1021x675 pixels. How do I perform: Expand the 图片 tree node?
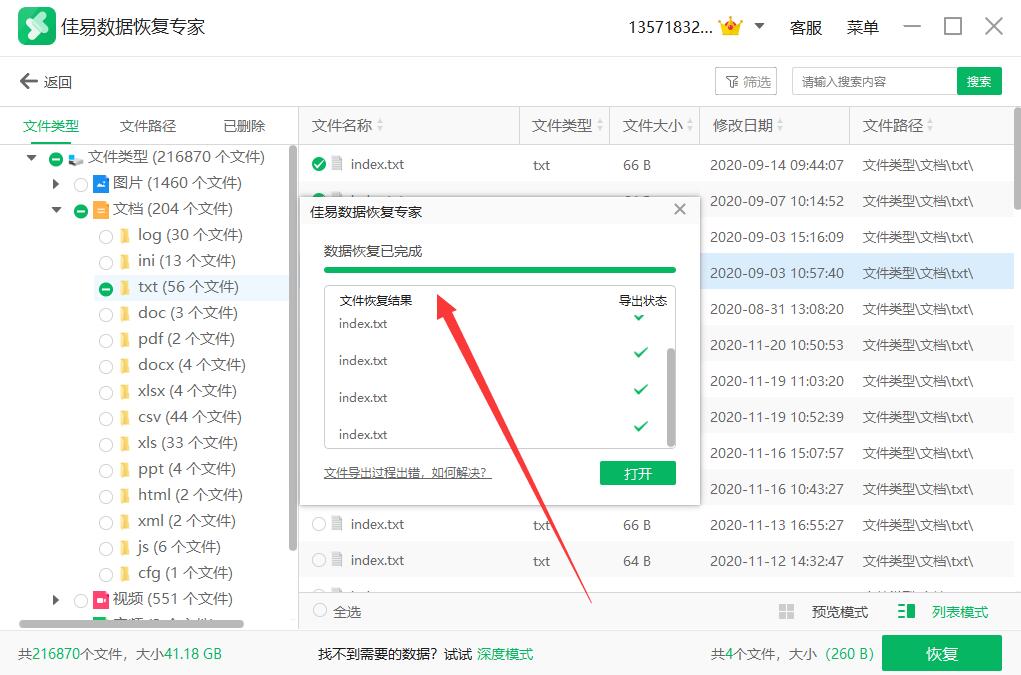click(x=56, y=184)
